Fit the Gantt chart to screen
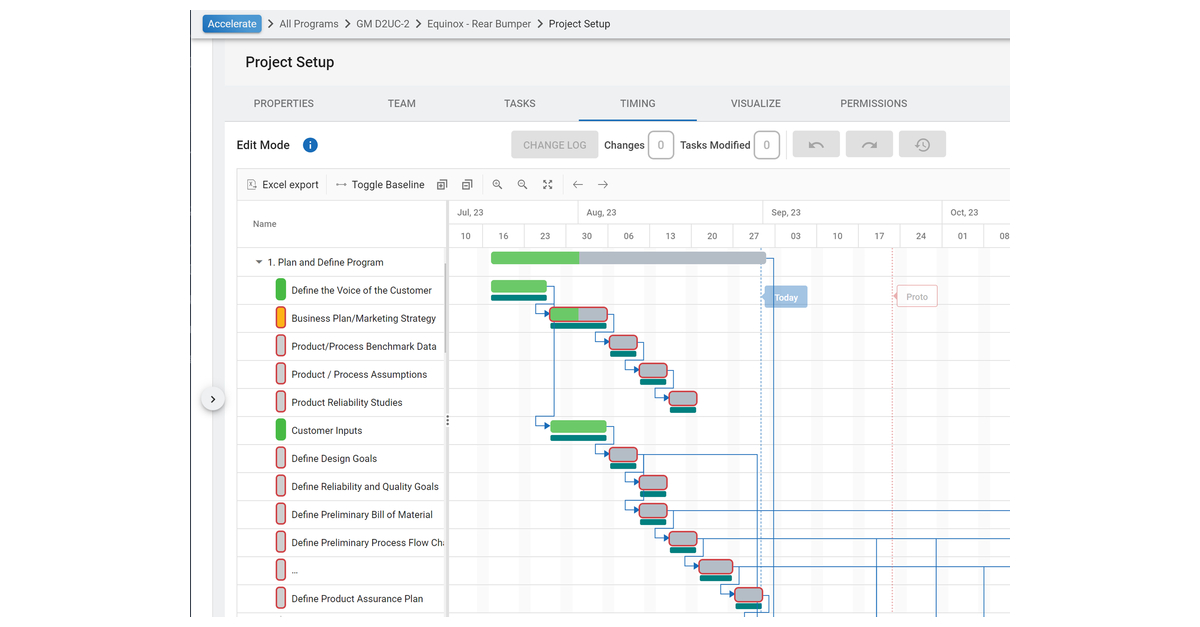Viewport: 1200px width, 627px height. tap(546, 184)
